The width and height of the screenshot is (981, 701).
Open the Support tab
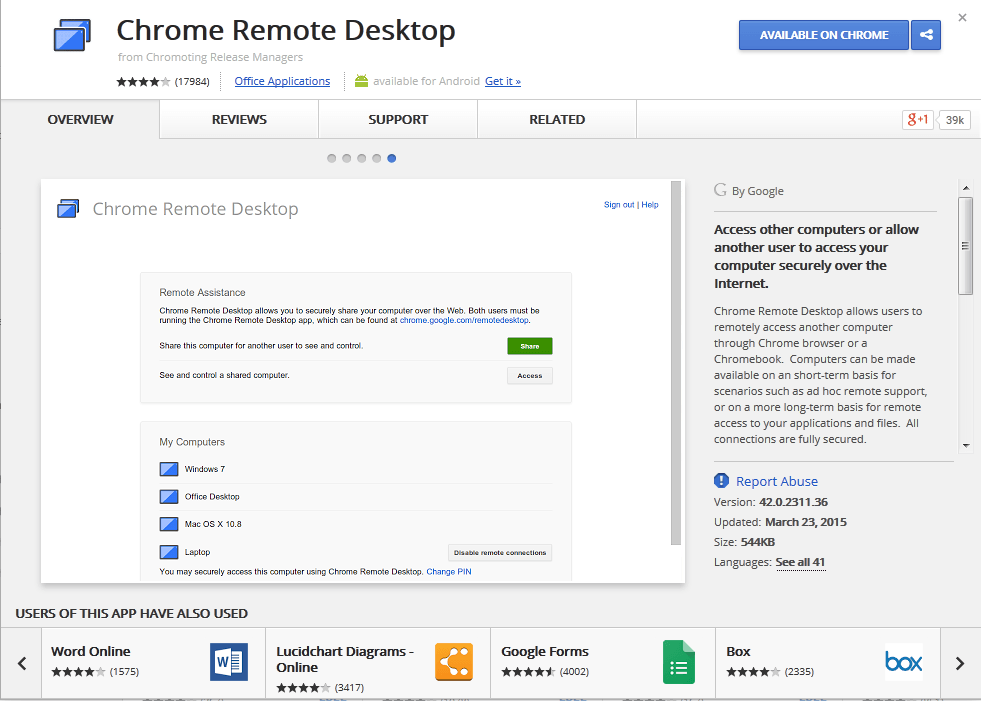pyautogui.click(x=397, y=119)
